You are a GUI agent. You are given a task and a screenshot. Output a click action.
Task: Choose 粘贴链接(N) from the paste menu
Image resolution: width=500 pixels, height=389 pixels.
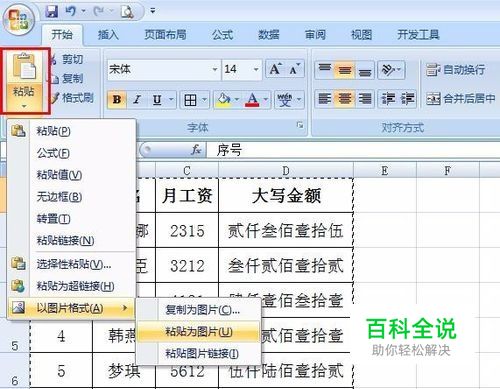(x=71, y=240)
